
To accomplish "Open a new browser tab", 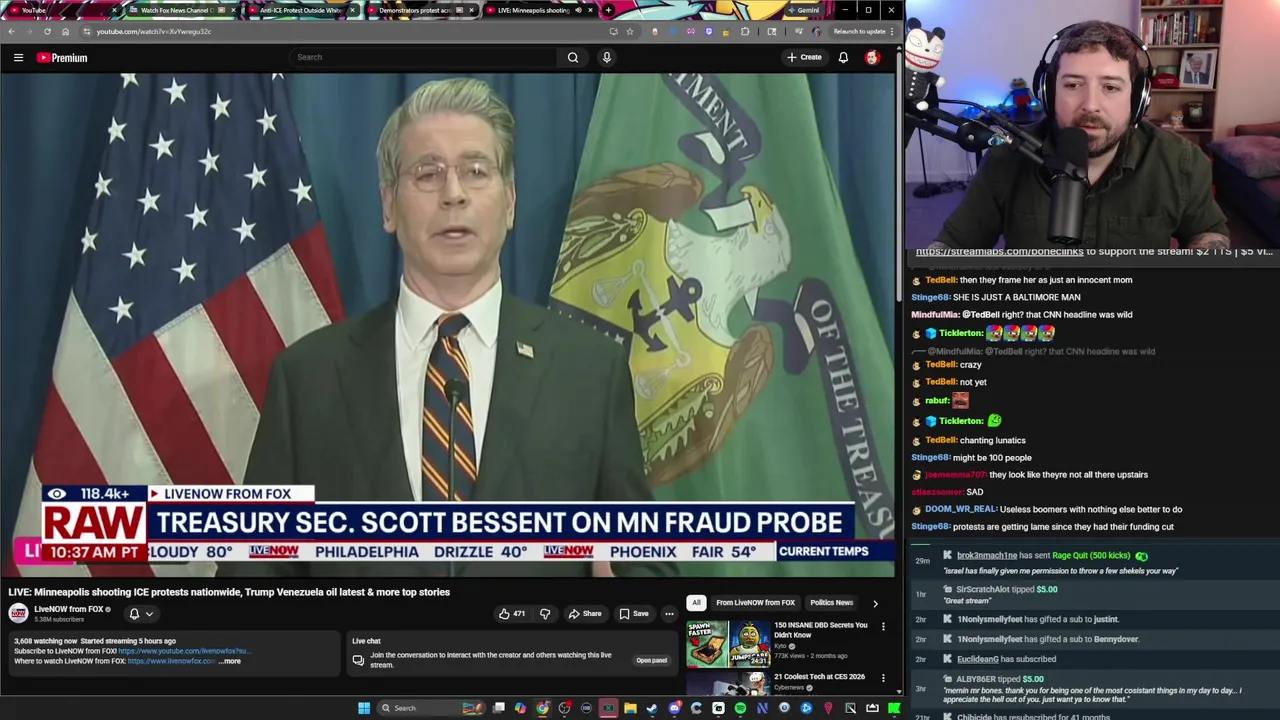I will [608, 10].
